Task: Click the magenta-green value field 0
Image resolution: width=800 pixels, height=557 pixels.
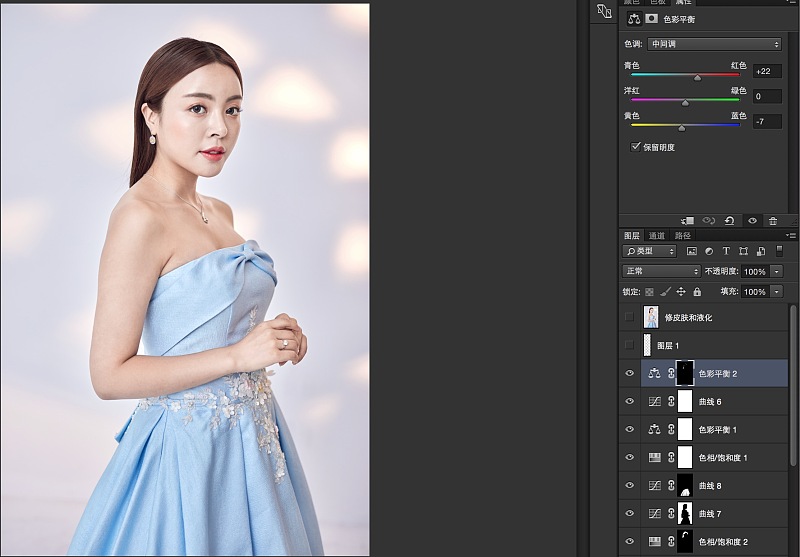Action: coord(767,96)
